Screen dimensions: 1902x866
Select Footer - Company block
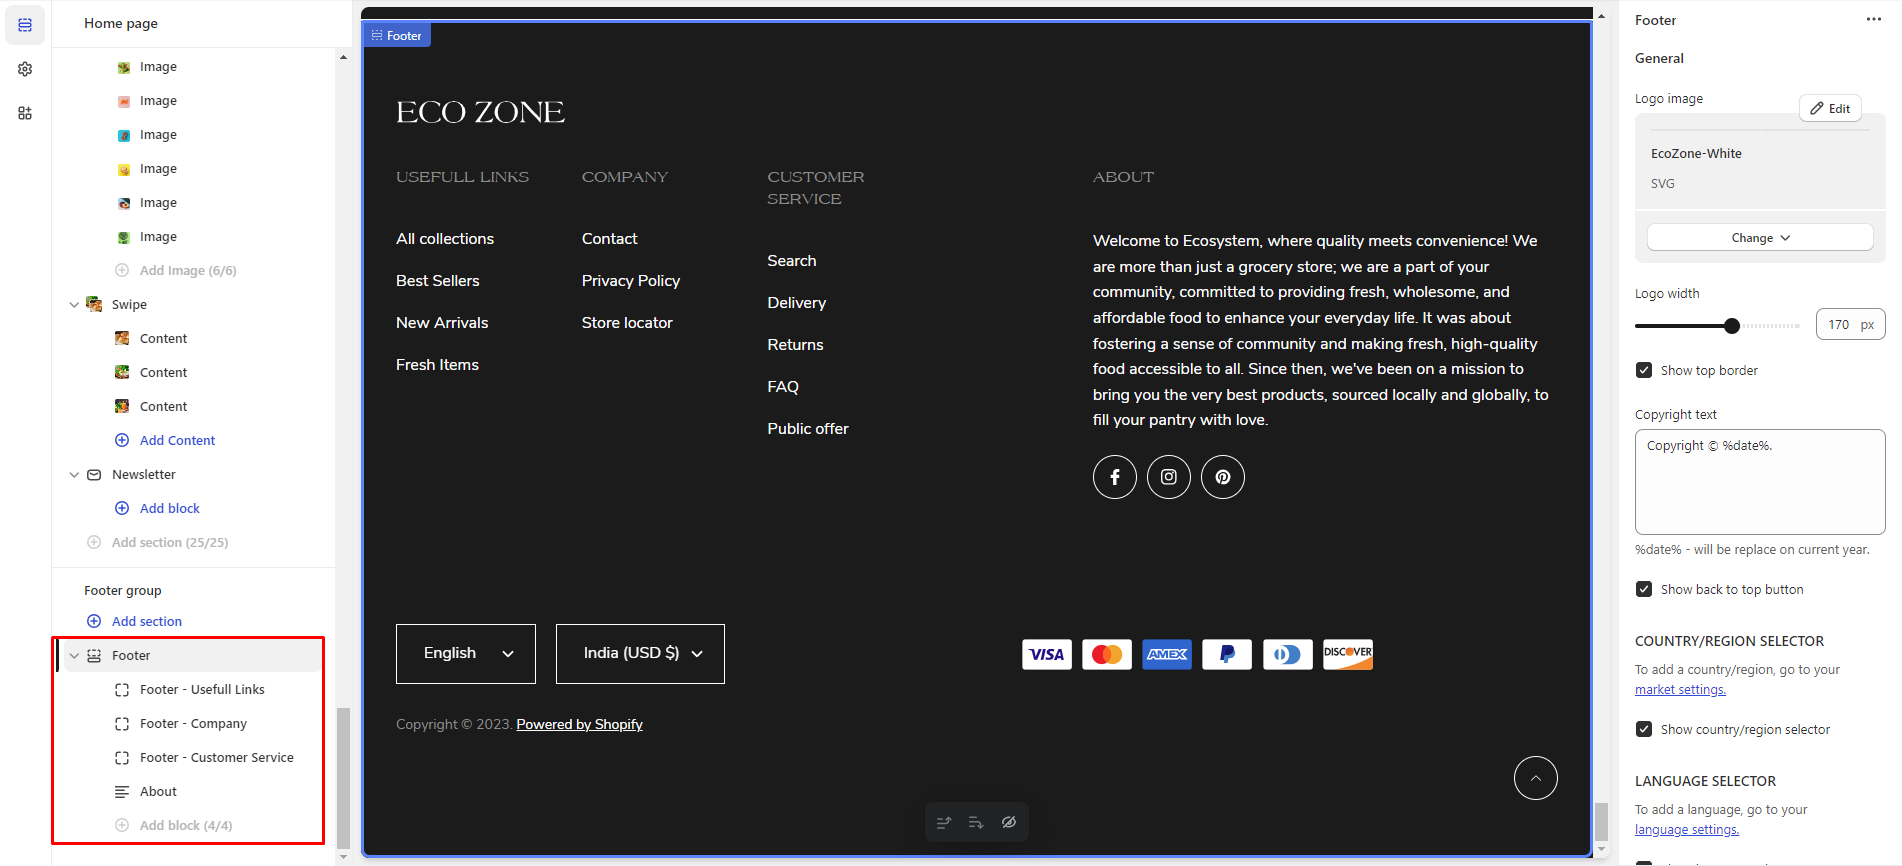[x=193, y=723]
